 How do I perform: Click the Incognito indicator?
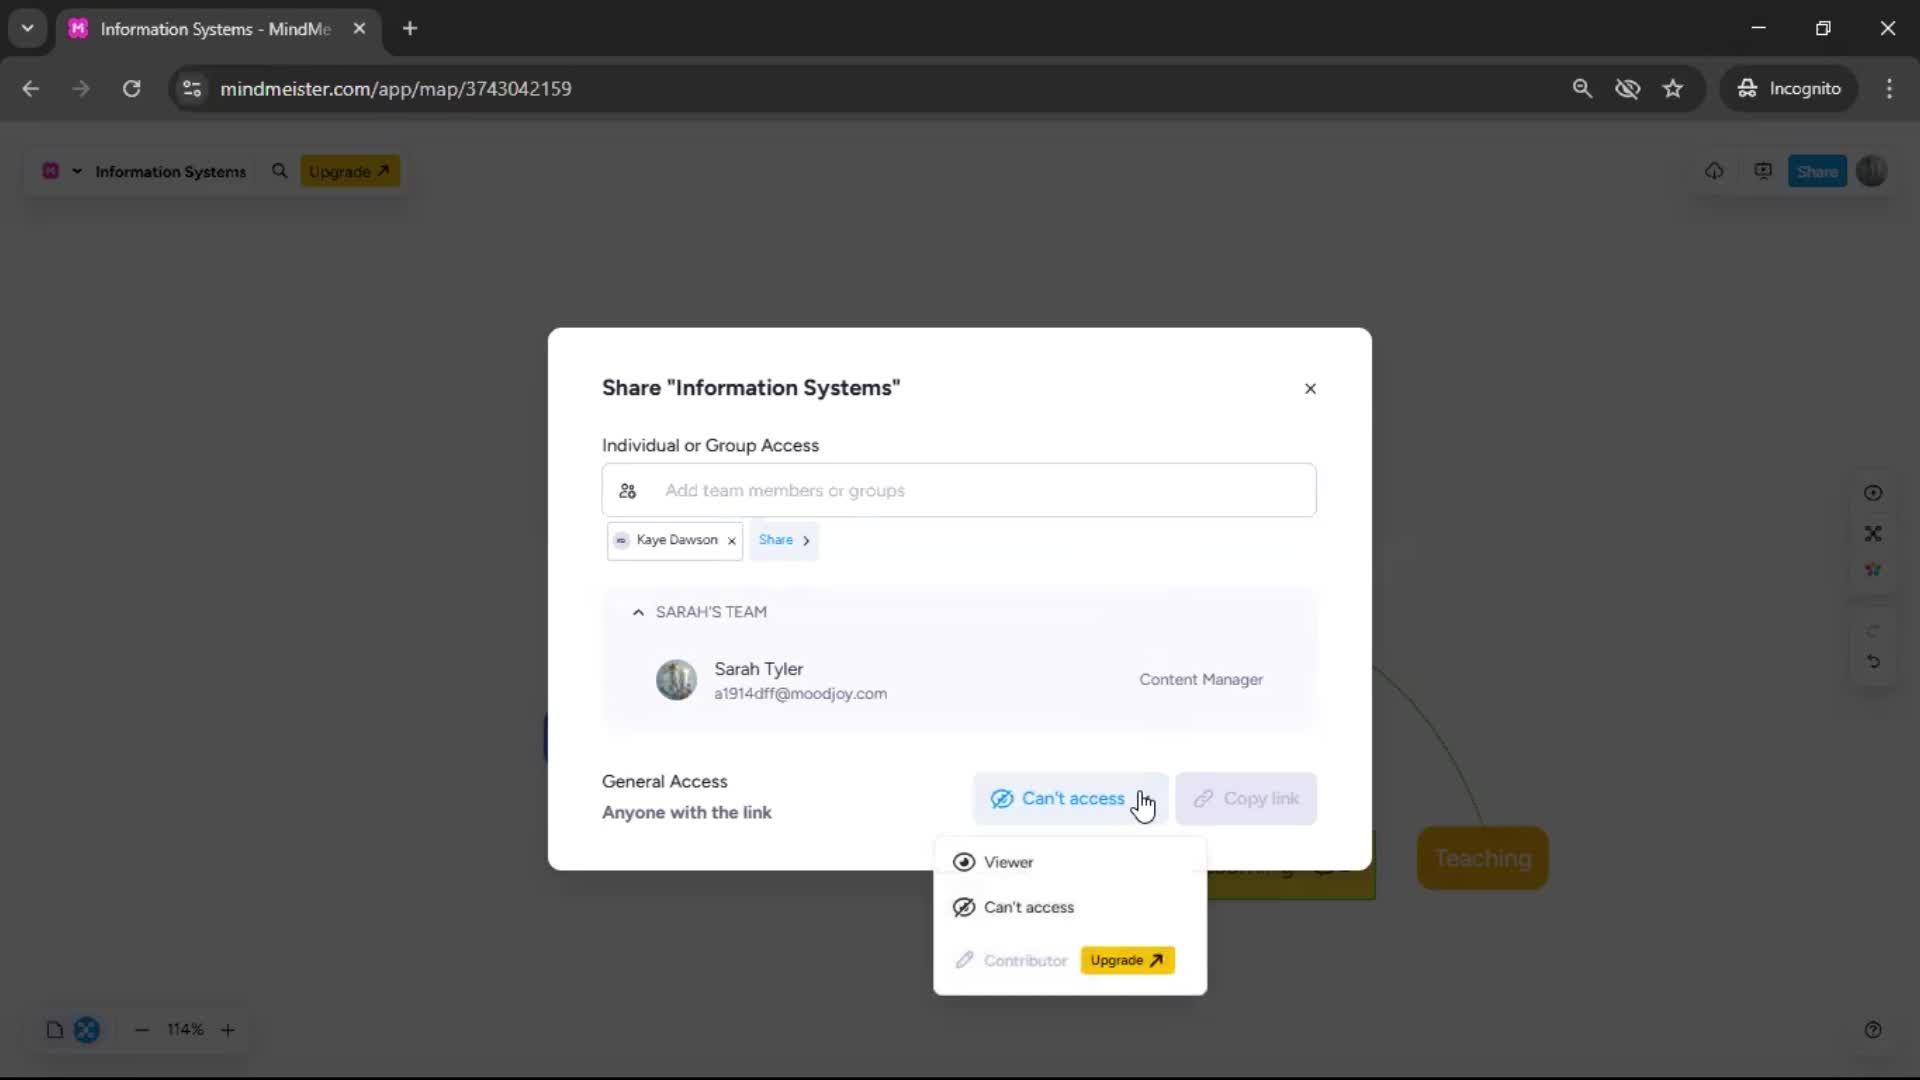(1789, 89)
